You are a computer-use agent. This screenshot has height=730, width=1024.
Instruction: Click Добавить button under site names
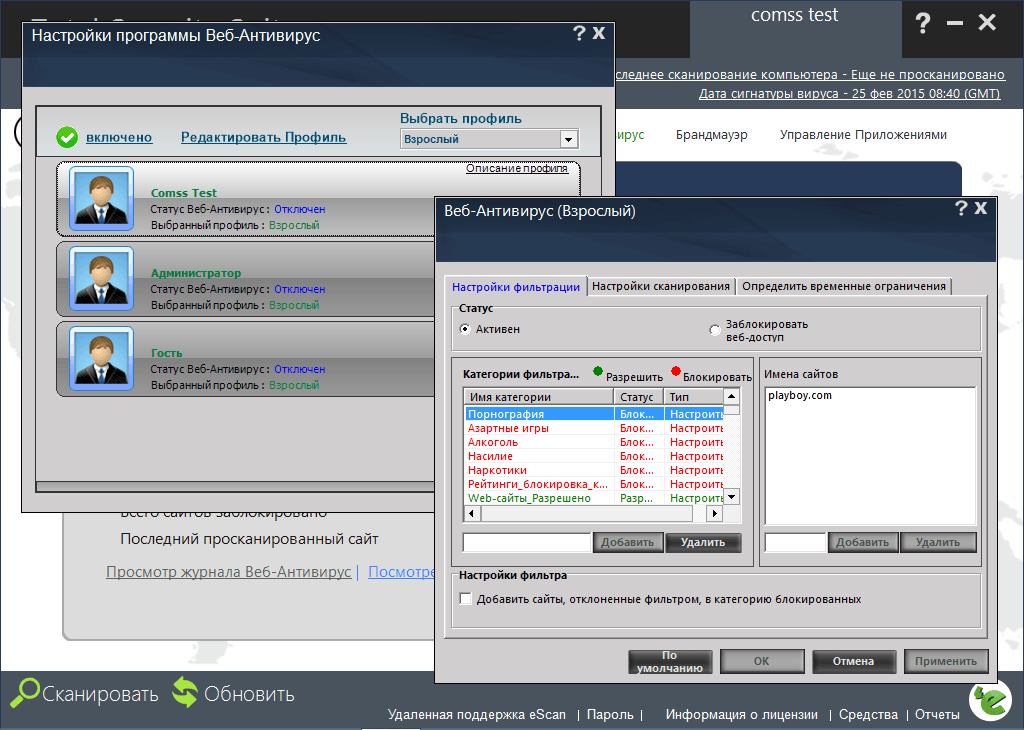click(x=863, y=542)
